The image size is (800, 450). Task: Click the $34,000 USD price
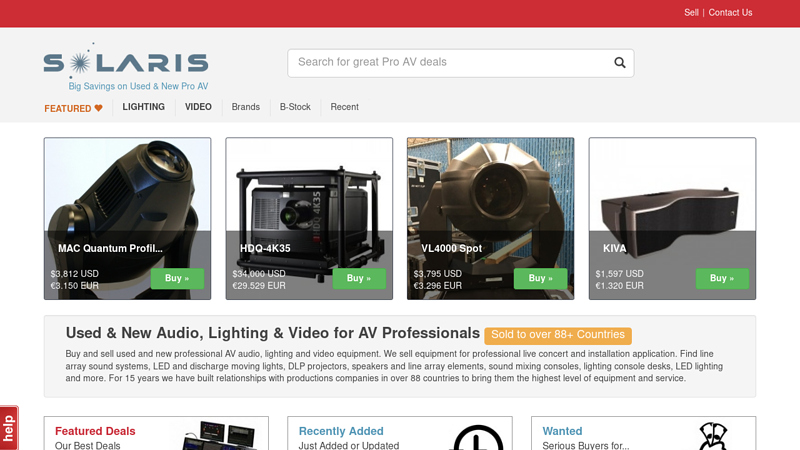coord(259,274)
